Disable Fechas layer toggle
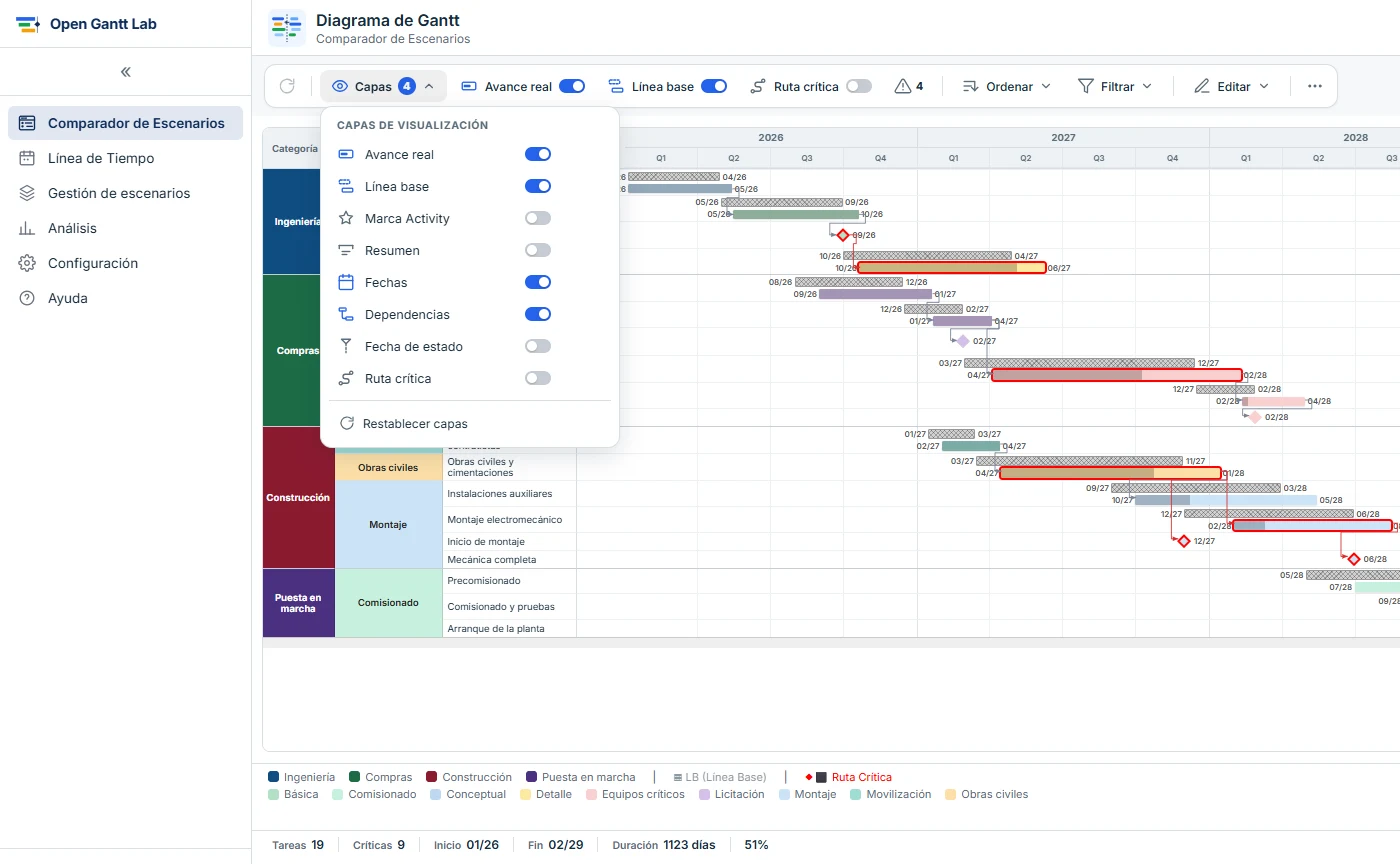 click(538, 282)
